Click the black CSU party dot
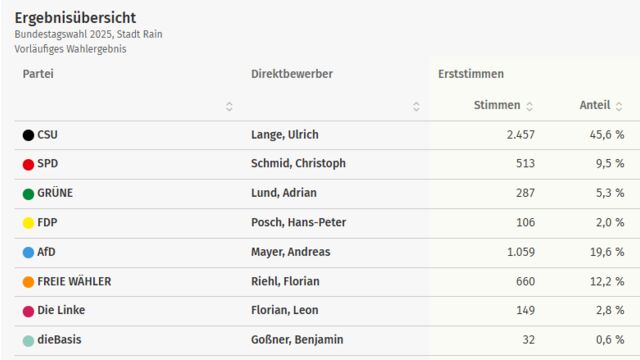The width and height of the screenshot is (640, 360). [28, 135]
